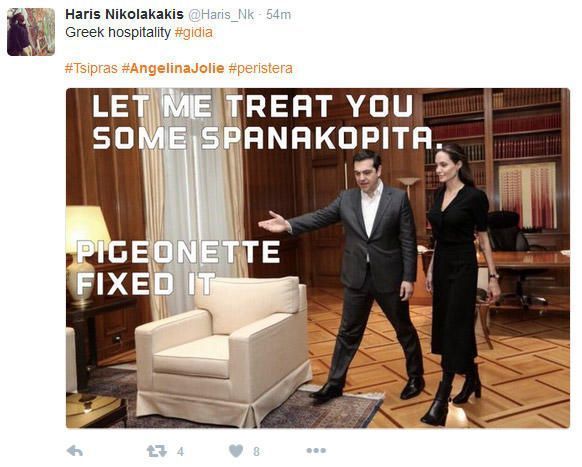The image size is (582, 467).
Task: Open the #AngelinaJolie hashtag
Action: (173, 68)
